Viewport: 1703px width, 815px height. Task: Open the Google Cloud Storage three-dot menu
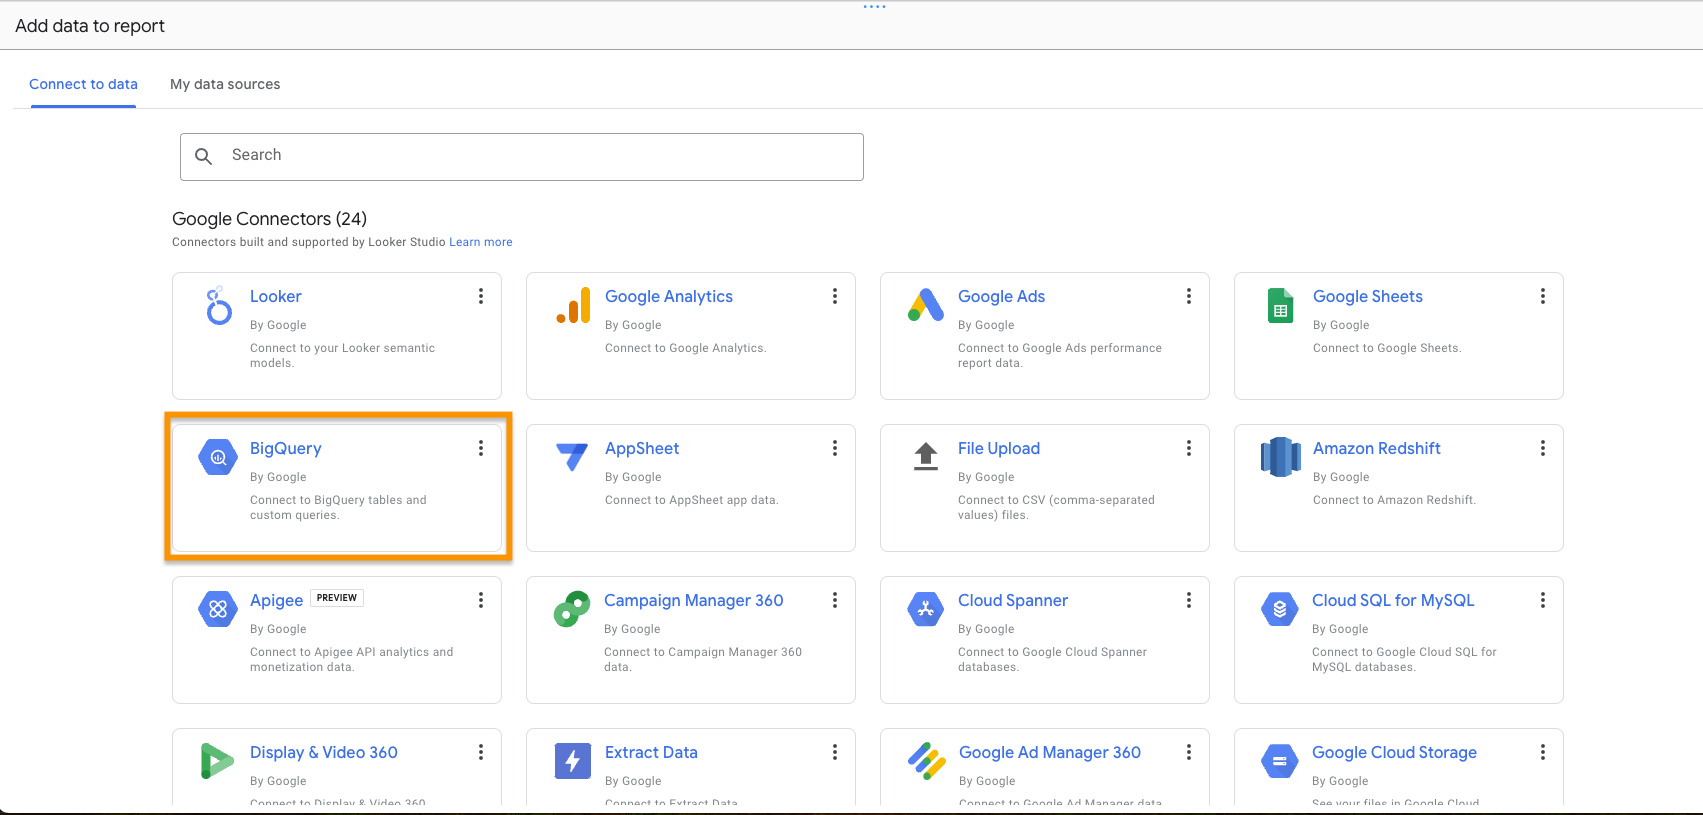click(1543, 752)
